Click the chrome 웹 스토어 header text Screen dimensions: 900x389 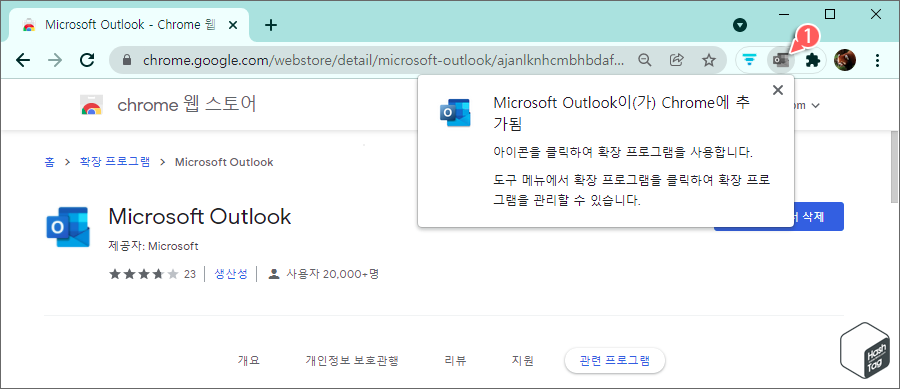point(187,105)
